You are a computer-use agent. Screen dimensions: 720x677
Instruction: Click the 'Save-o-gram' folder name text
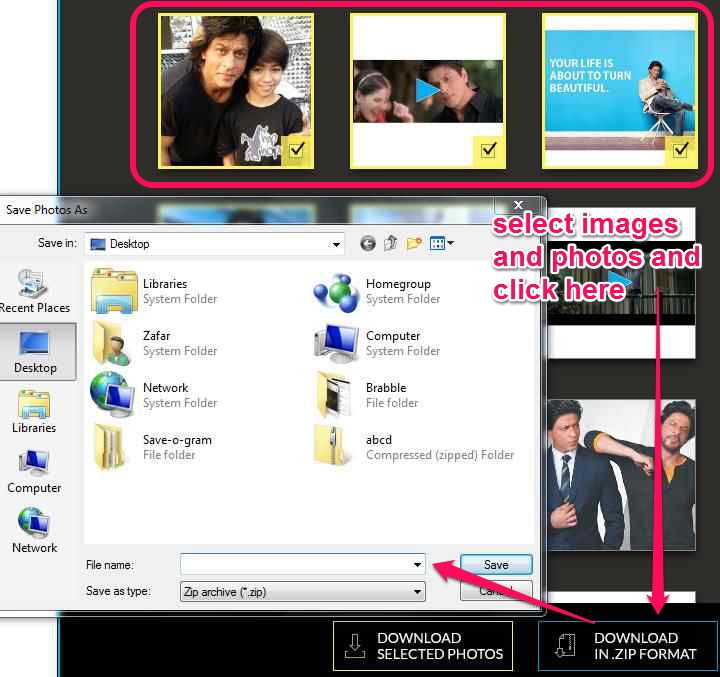pyautogui.click(x=177, y=440)
